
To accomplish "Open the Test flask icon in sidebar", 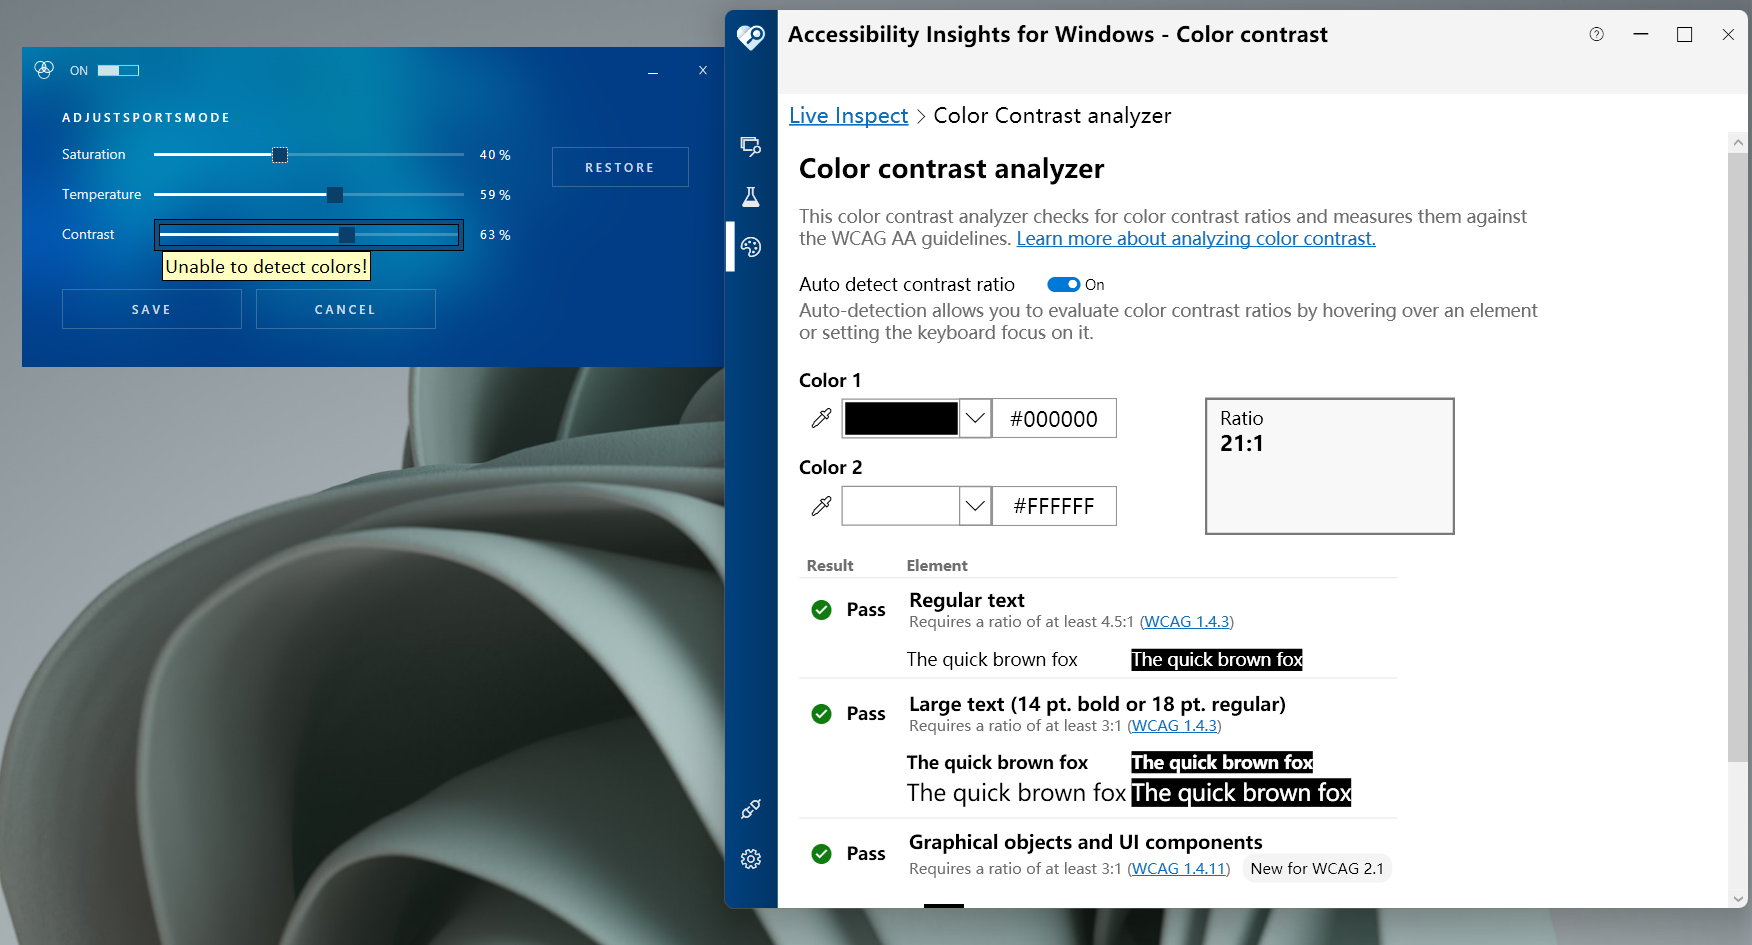I will click(751, 197).
